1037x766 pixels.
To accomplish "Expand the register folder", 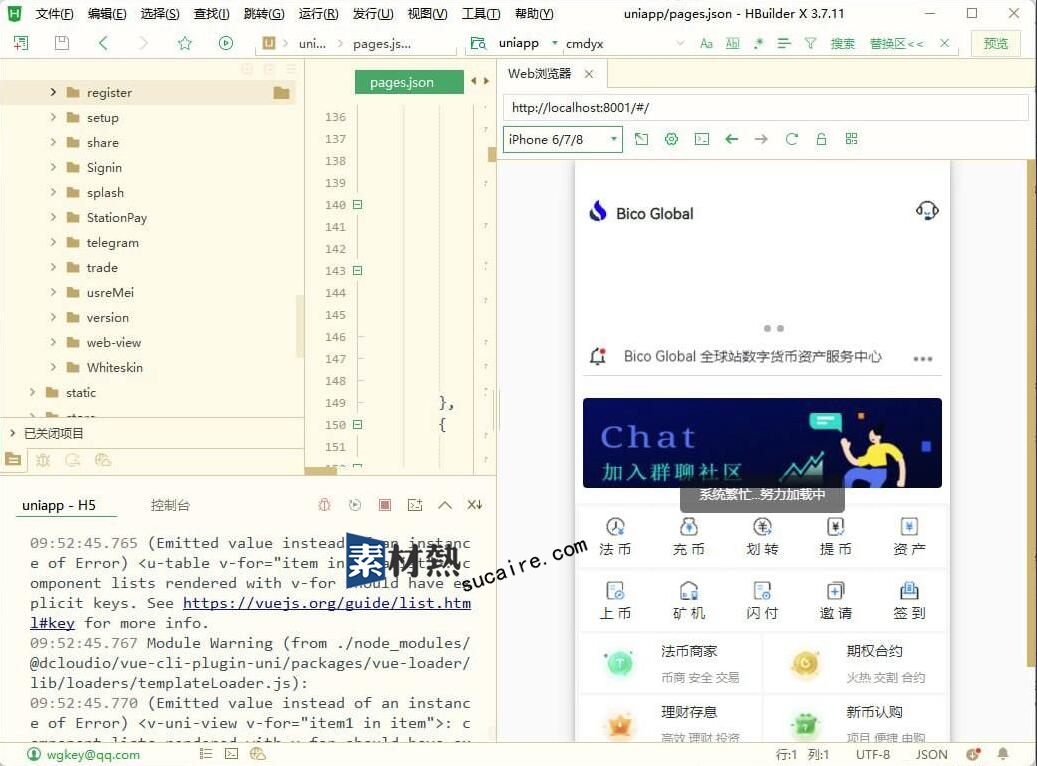I will click(x=53, y=92).
